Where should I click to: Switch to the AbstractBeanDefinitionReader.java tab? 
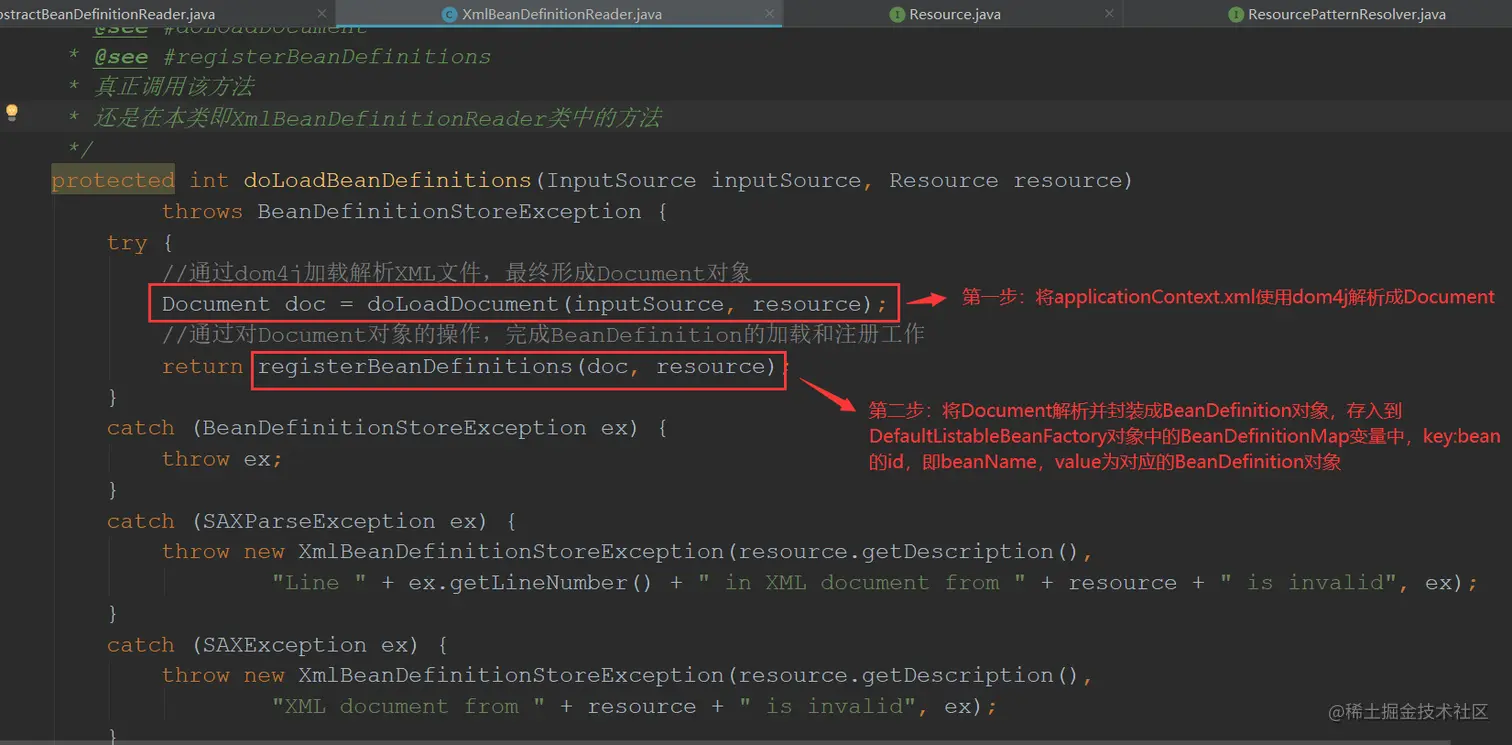[x=107, y=14]
